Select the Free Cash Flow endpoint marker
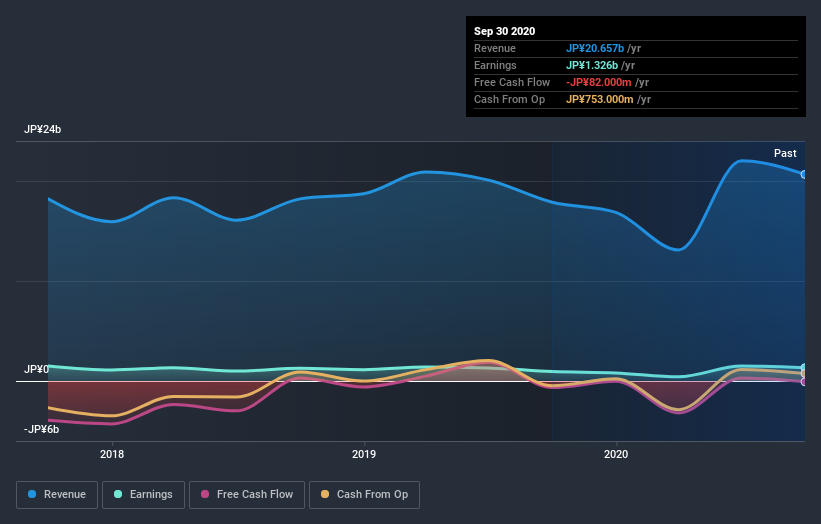 click(x=804, y=382)
